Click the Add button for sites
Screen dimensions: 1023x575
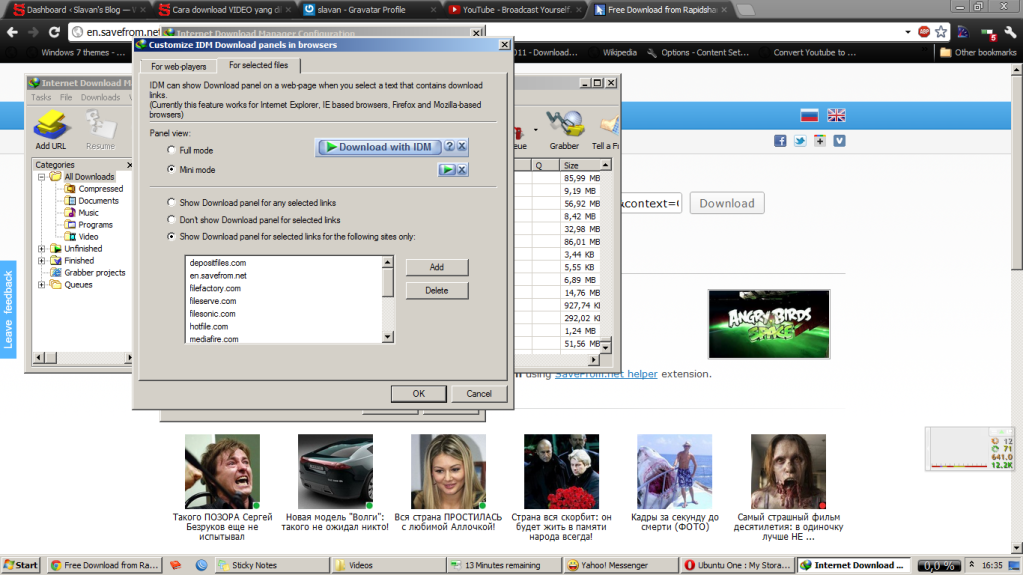[436, 267]
